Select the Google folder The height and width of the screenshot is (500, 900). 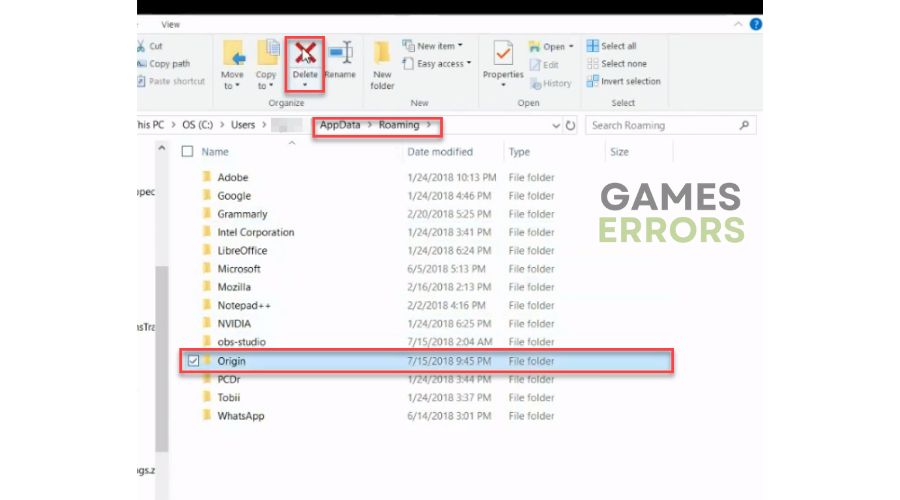coord(234,196)
